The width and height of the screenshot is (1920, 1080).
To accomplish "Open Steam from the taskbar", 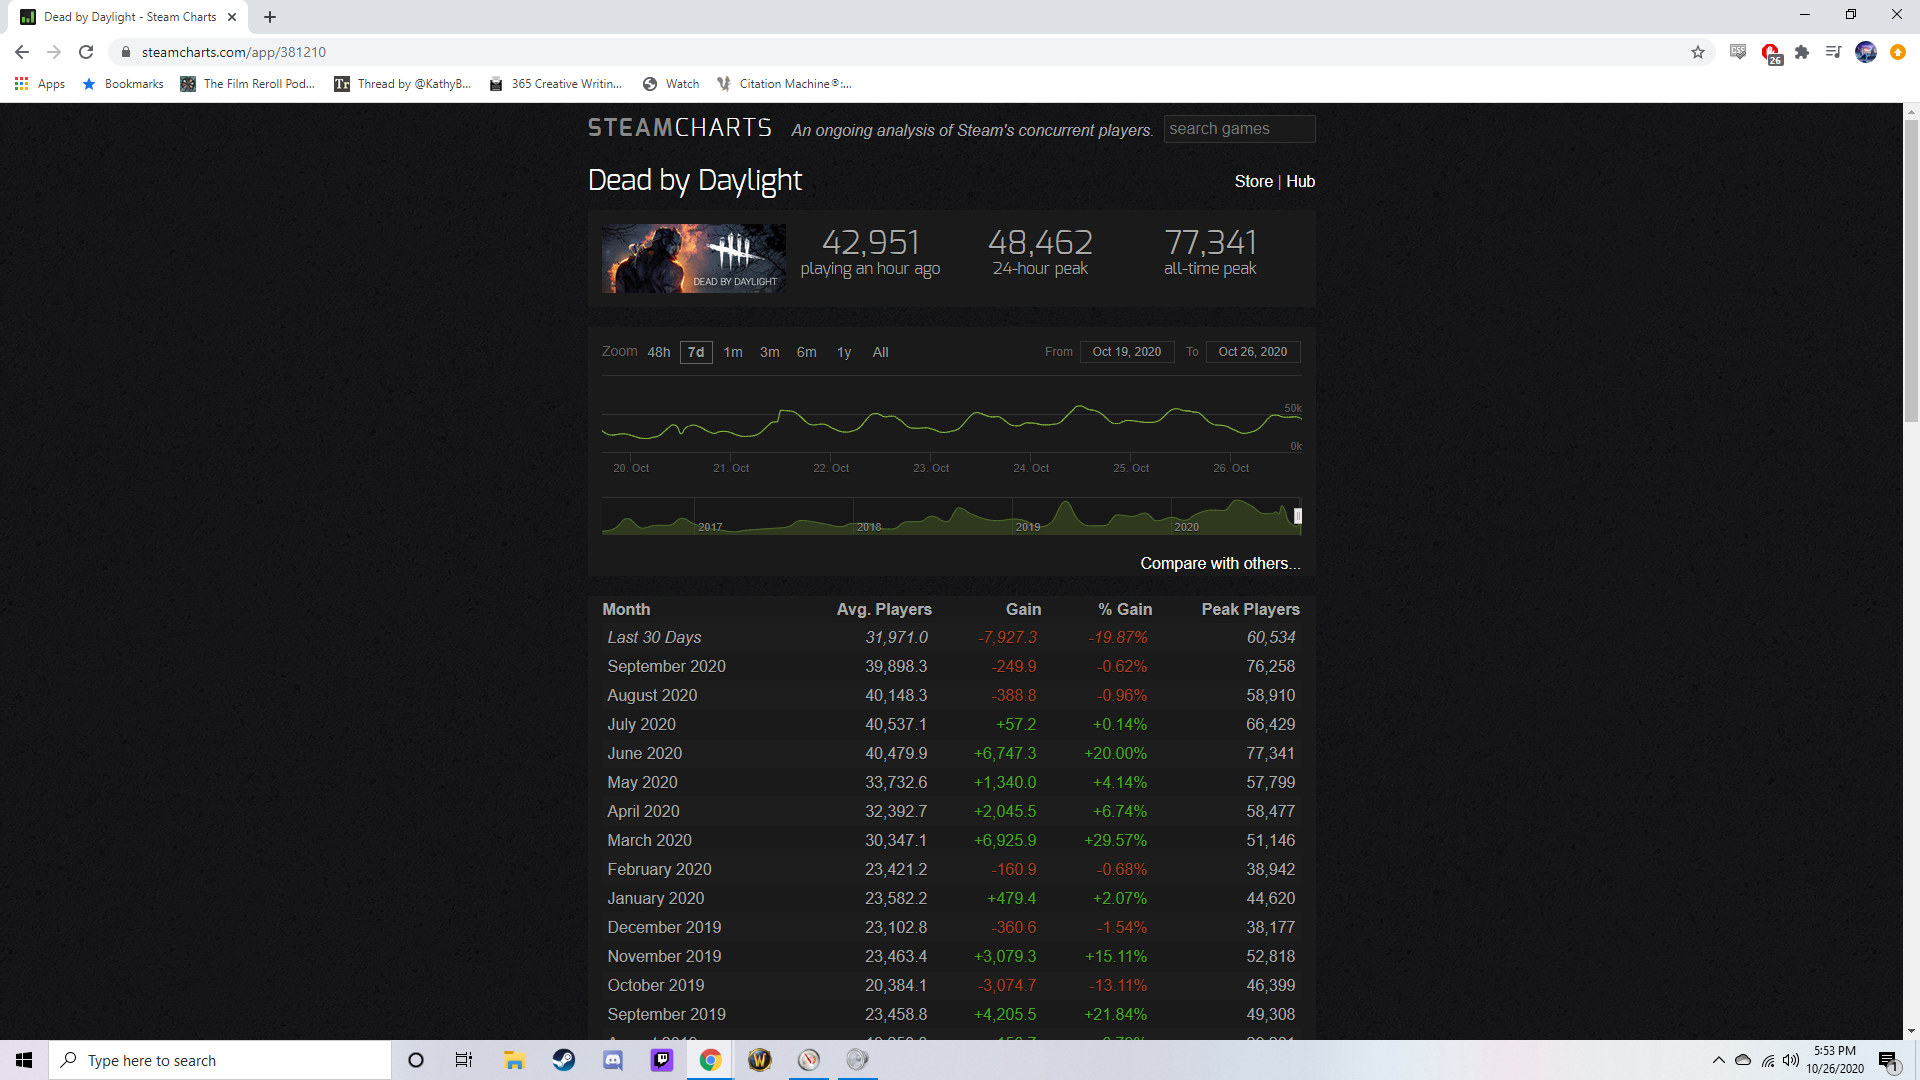I will pos(564,1060).
